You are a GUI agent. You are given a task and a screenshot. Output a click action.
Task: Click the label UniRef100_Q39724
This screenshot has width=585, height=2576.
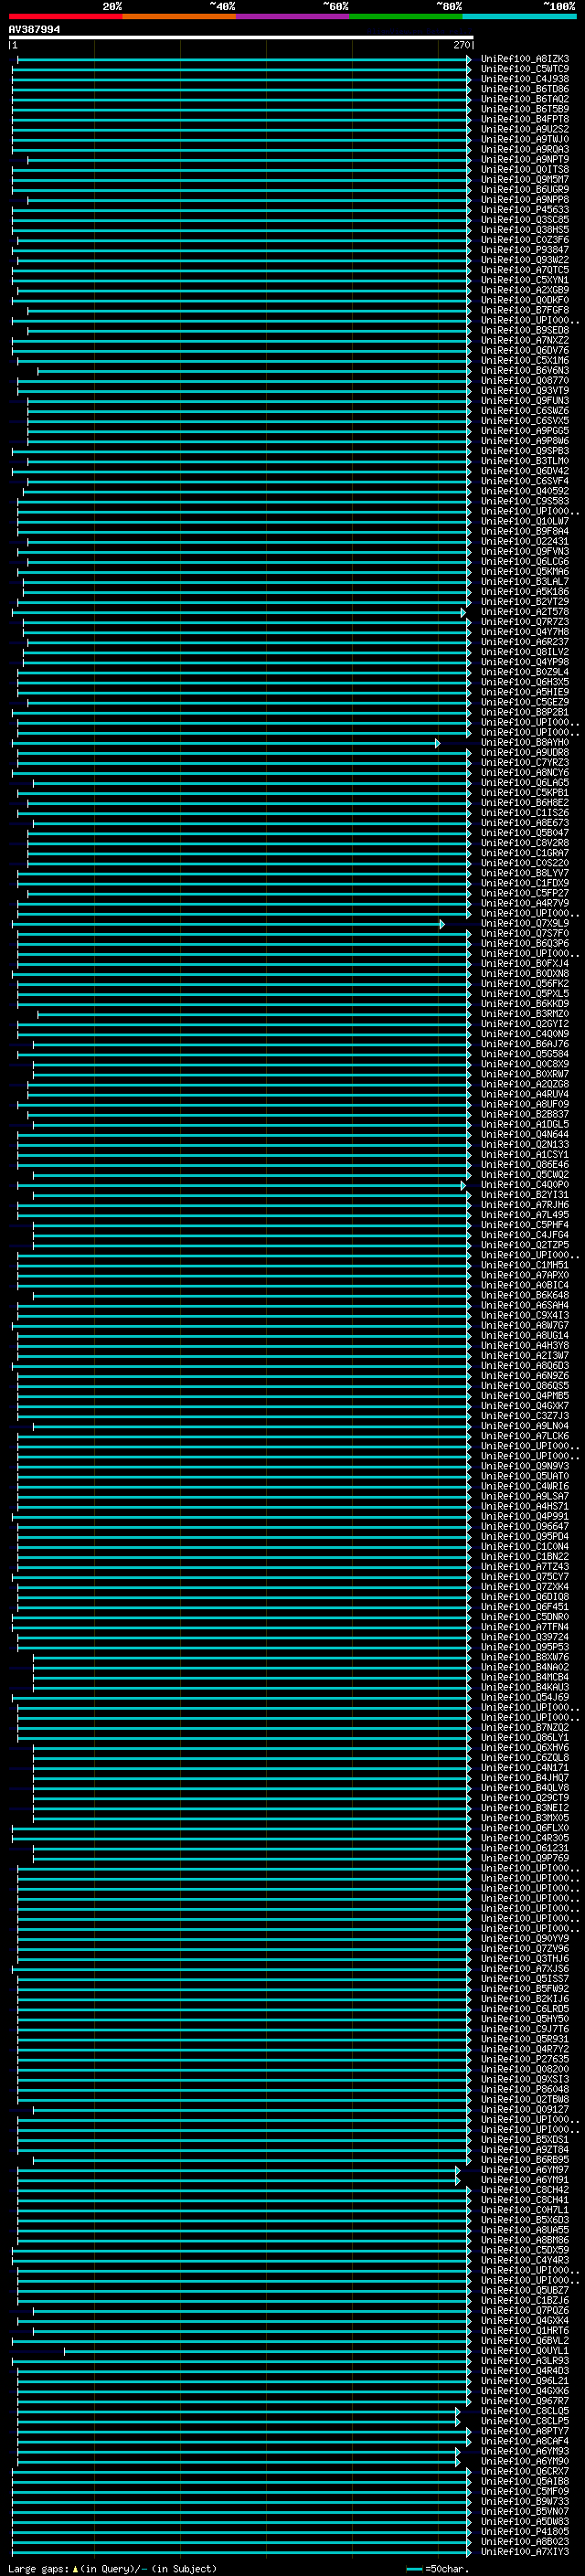(x=525, y=1636)
